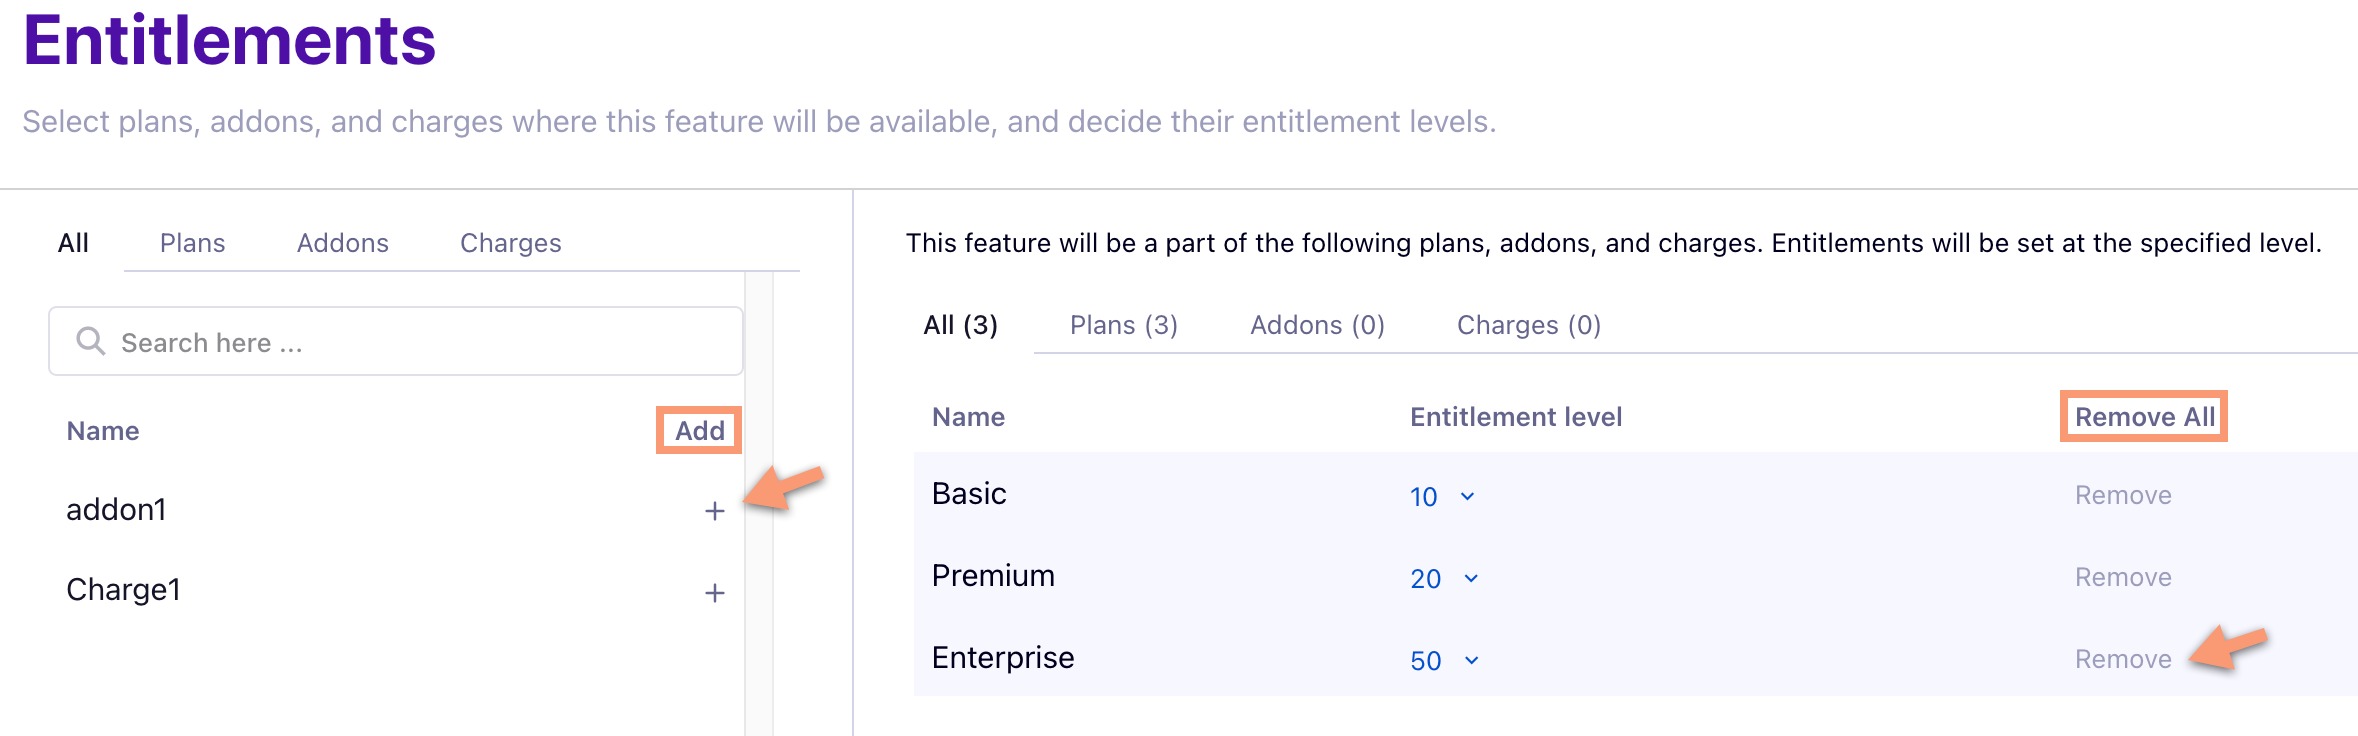2358x736 pixels.
Task: Switch to the Plans (3) tab
Action: [x=1123, y=325]
